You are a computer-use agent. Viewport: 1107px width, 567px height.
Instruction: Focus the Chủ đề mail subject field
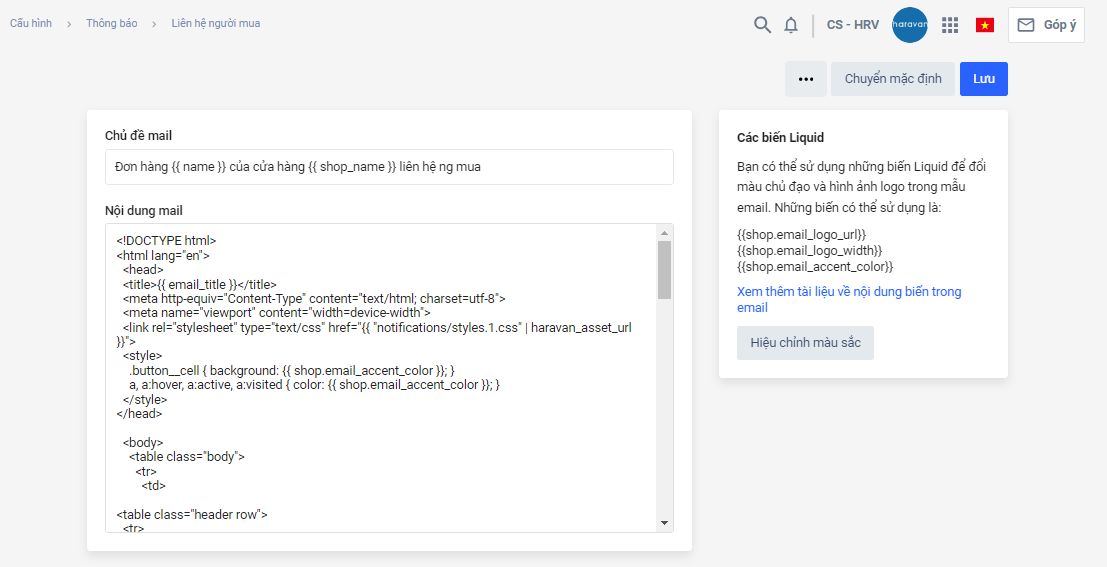point(389,167)
